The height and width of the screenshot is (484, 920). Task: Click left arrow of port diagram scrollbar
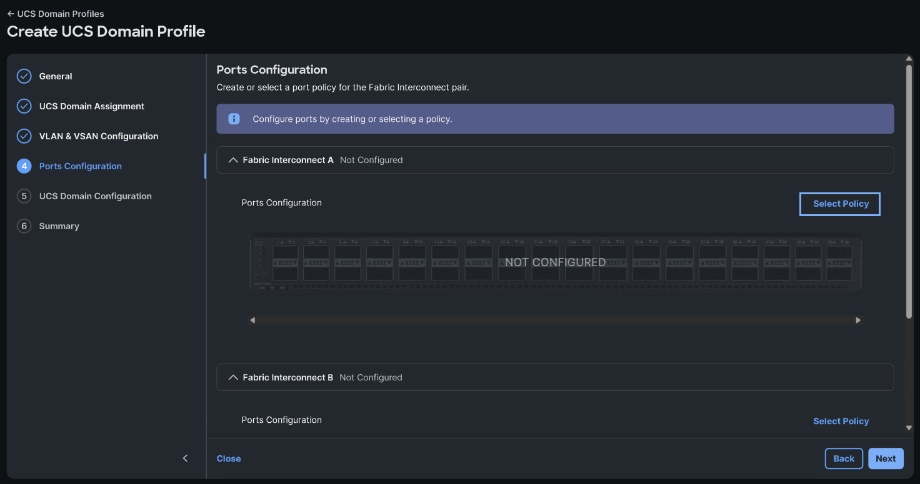click(x=253, y=320)
